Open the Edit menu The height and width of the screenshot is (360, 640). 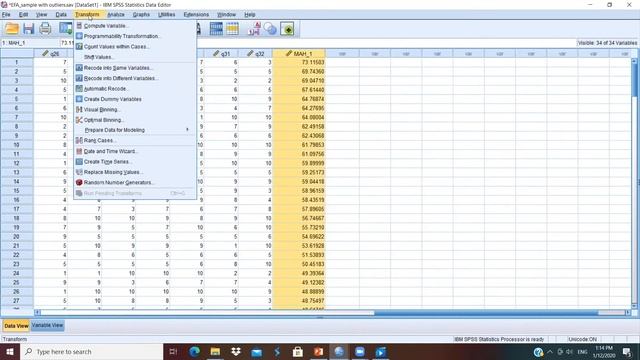(23, 14)
